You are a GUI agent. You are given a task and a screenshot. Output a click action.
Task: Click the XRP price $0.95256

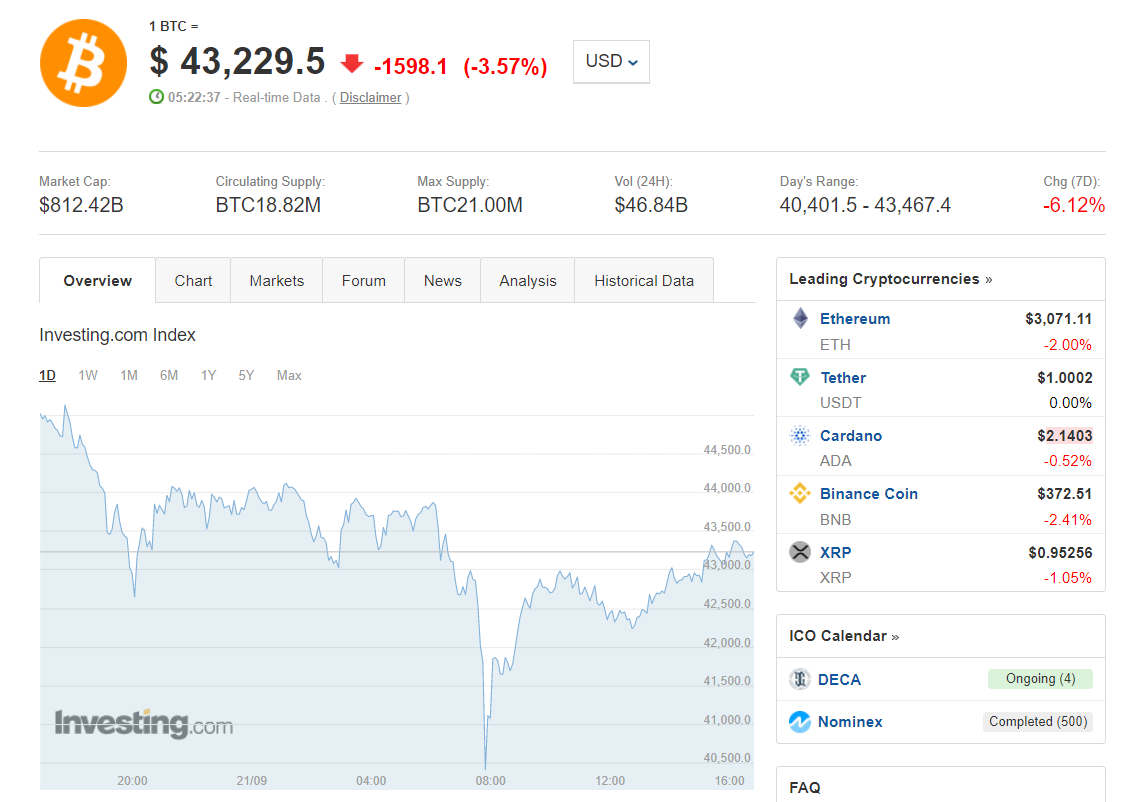click(1060, 552)
